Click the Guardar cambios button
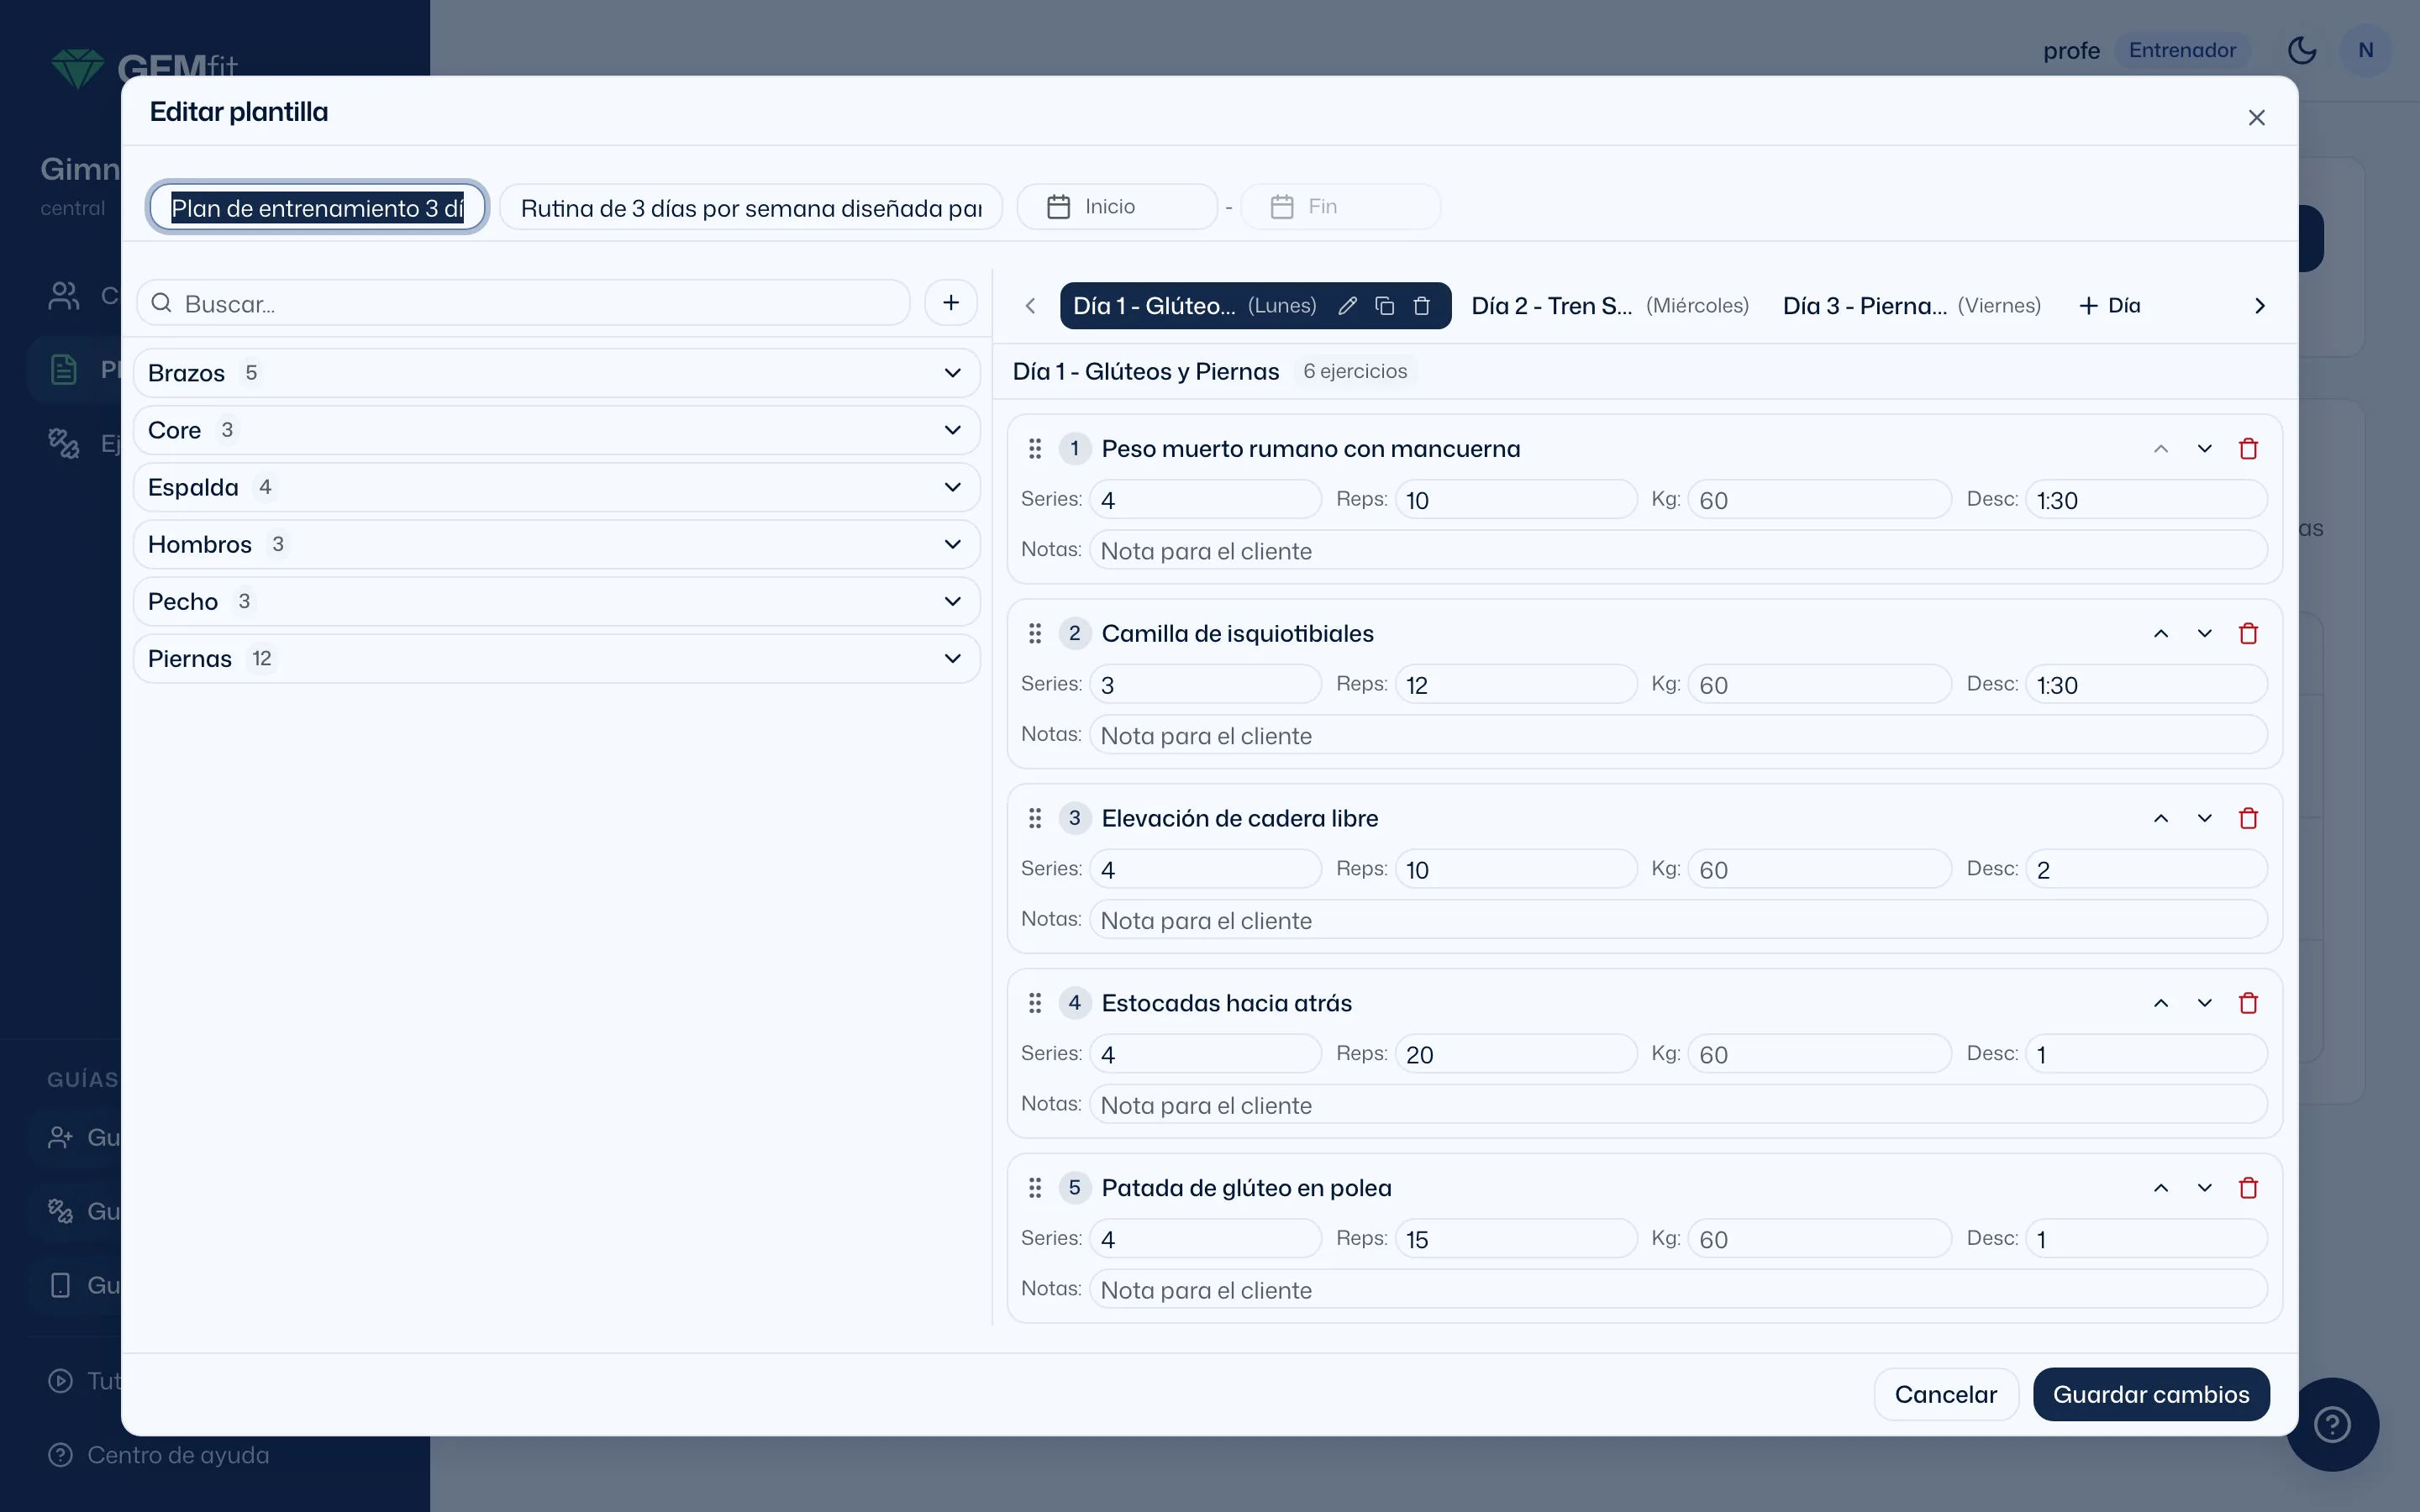This screenshot has width=2420, height=1512. click(2150, 1394)
